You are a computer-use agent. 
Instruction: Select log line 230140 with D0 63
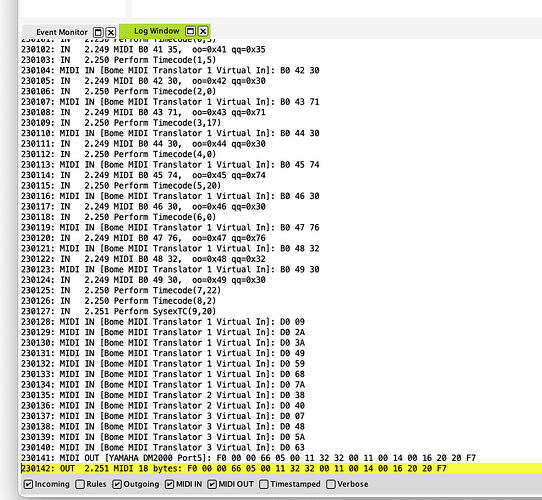click(x=163, y=447)
